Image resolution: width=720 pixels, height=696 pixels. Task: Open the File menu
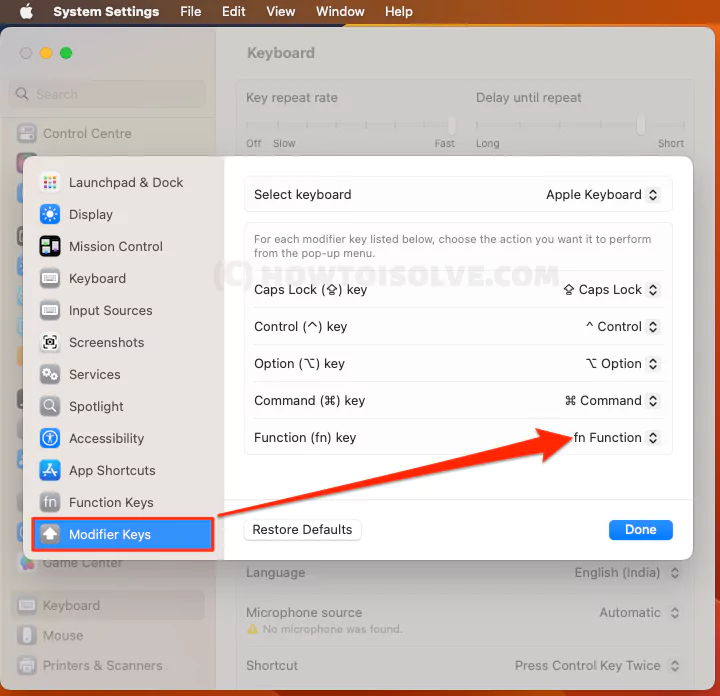tap(191, 11)
